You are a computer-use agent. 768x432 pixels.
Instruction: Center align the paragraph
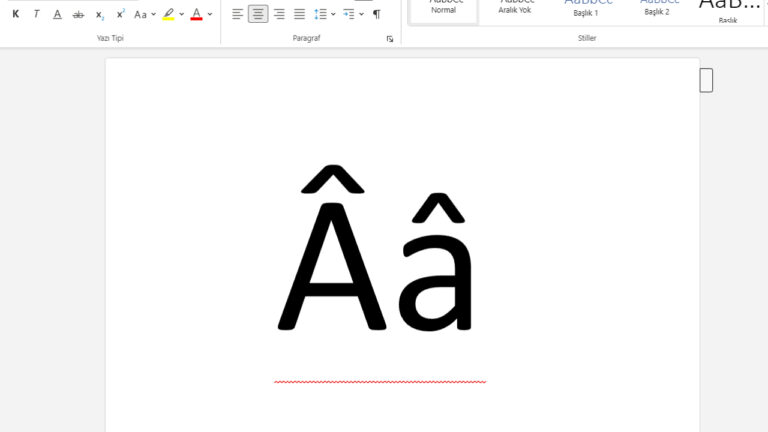pyautogui.click(x=258, y=14)
